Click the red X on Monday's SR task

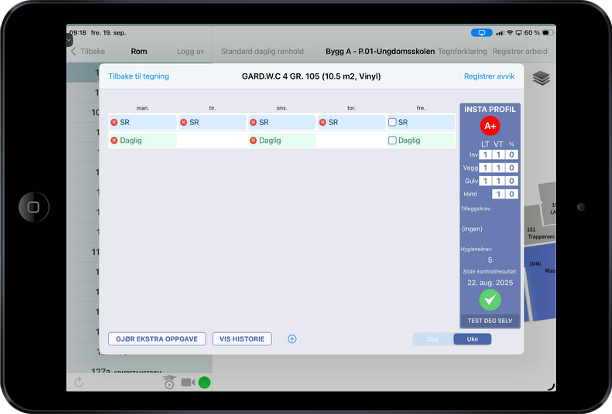click(114, 122)
